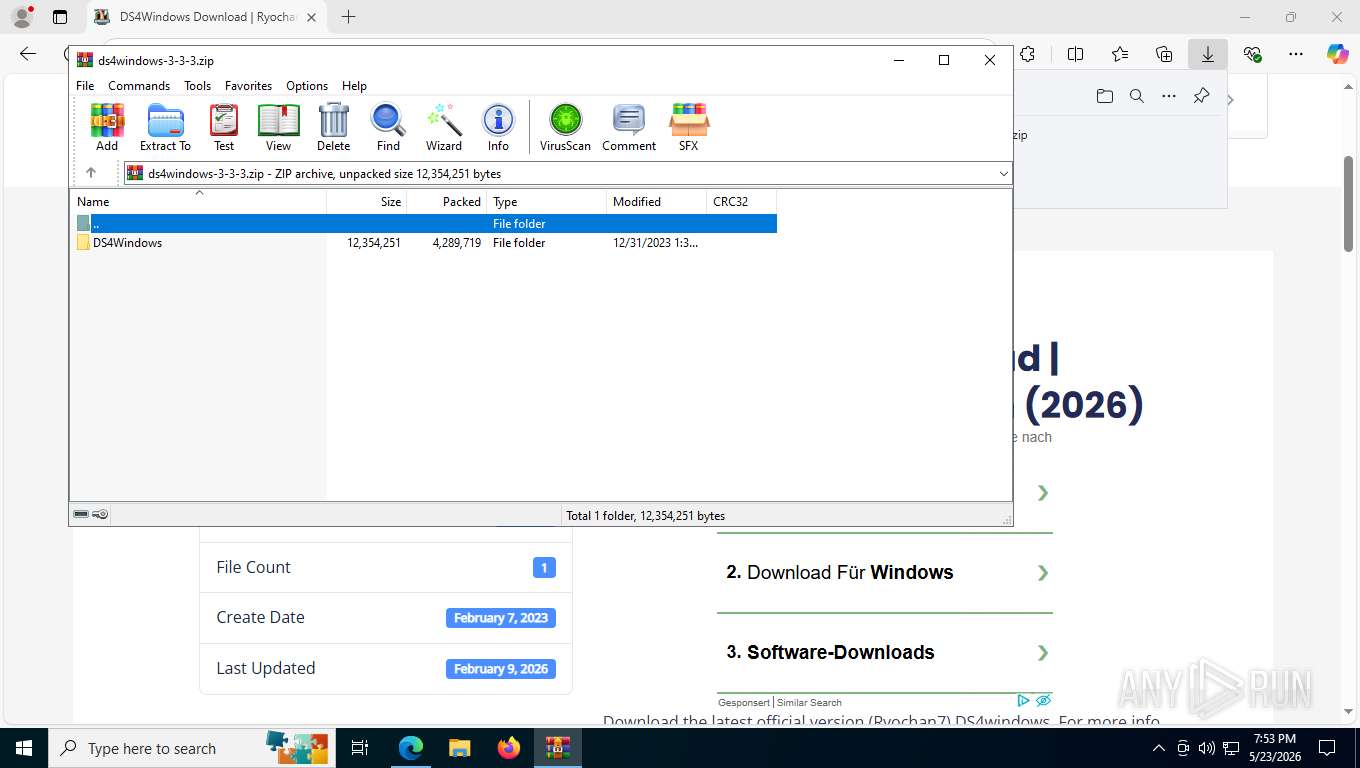Image resolution: width=1360 pixels, height=768 pixels.
Task: Open Edge tab actions menu icon
Action: (60, 17)
